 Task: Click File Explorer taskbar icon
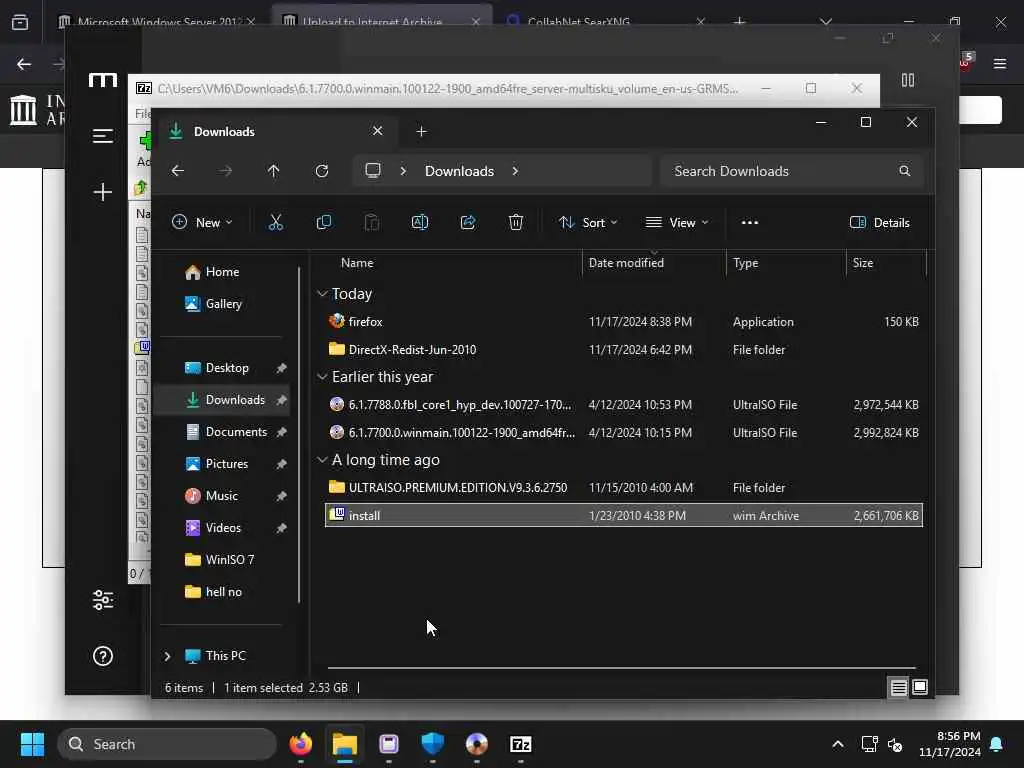coord(345,744)
